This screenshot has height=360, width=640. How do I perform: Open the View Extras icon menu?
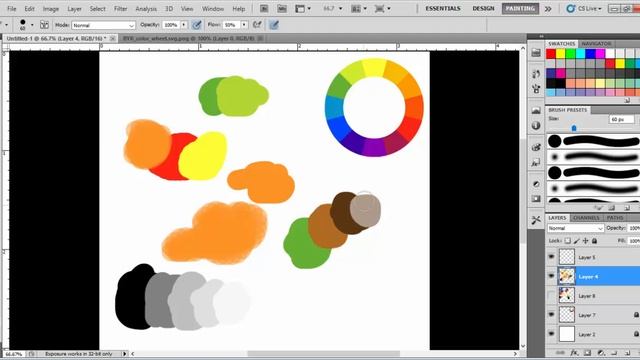(302, 9)
